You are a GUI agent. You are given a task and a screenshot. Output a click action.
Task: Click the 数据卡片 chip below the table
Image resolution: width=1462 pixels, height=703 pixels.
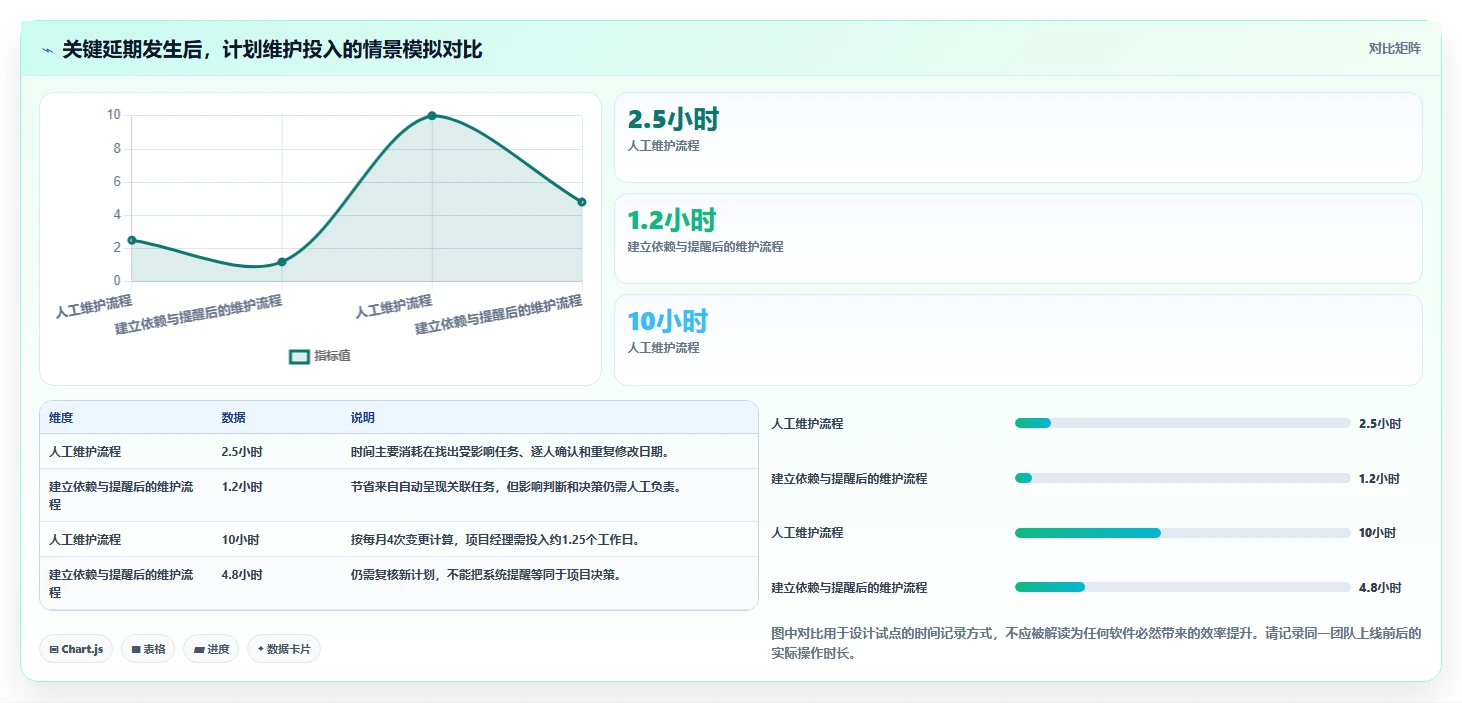point(284,649)
